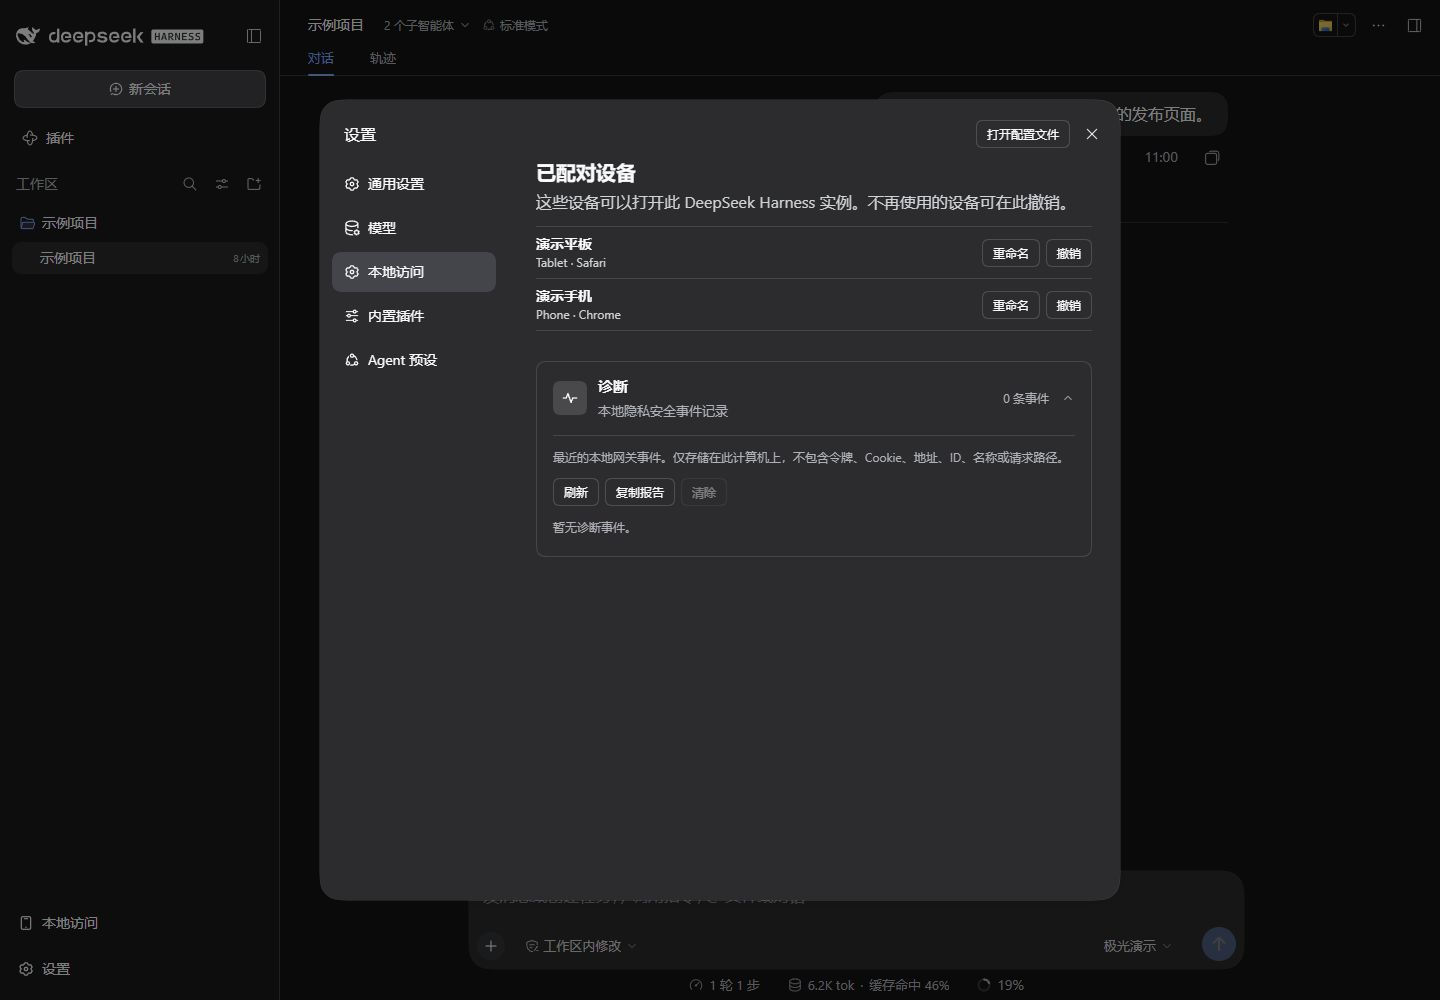Add a new workspace folder icon
Image resolution: width=1440 pixels, height=1000 pixels.
(x=254, y=184)
